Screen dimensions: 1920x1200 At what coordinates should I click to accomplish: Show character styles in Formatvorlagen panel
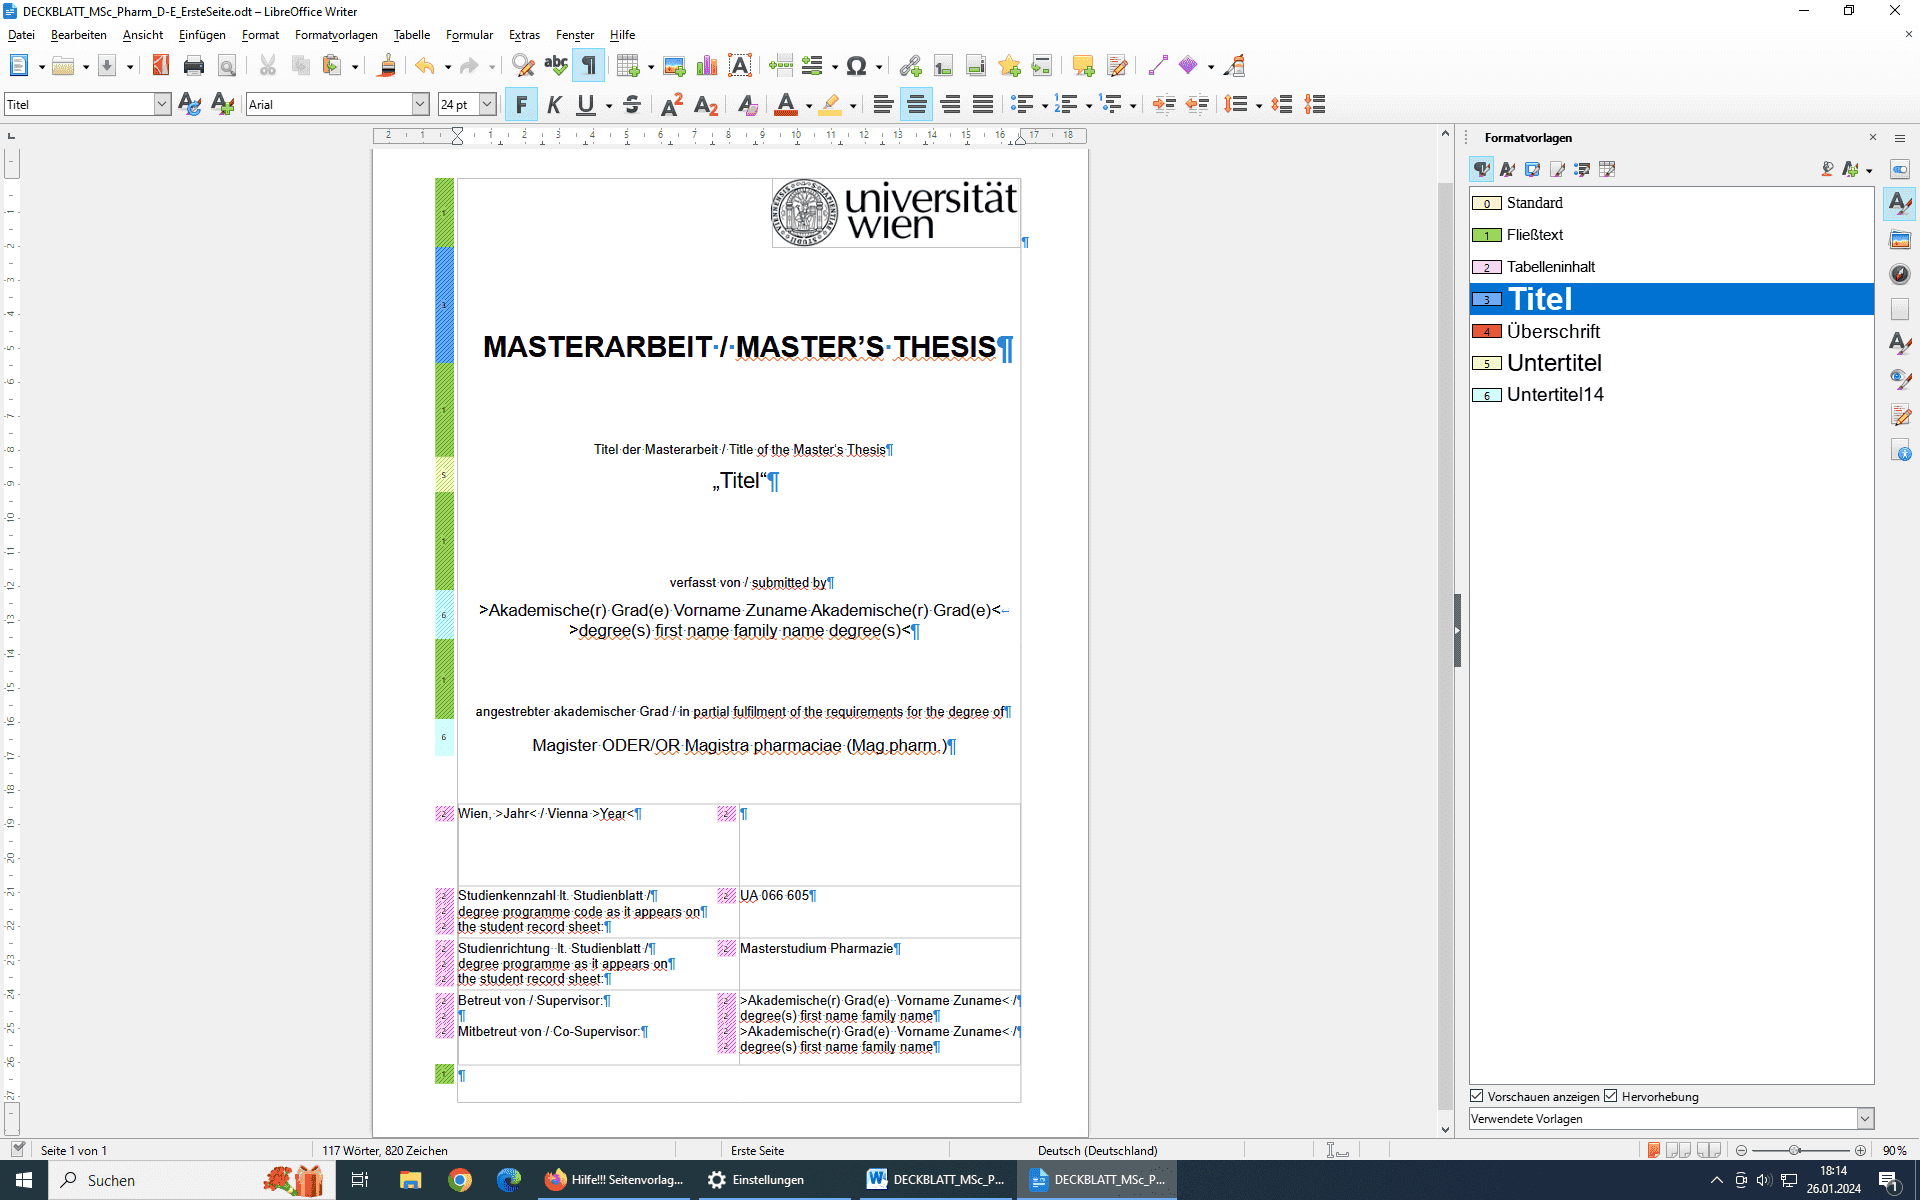(x=1507, y=170)
